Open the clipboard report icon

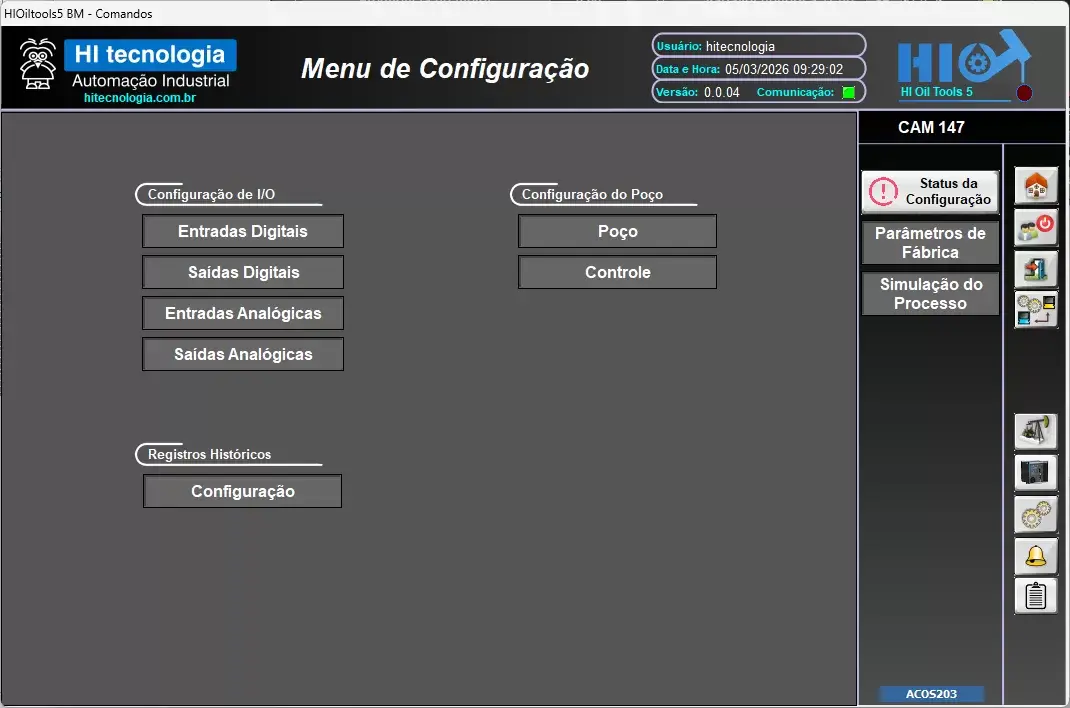tap(1036, 596)
